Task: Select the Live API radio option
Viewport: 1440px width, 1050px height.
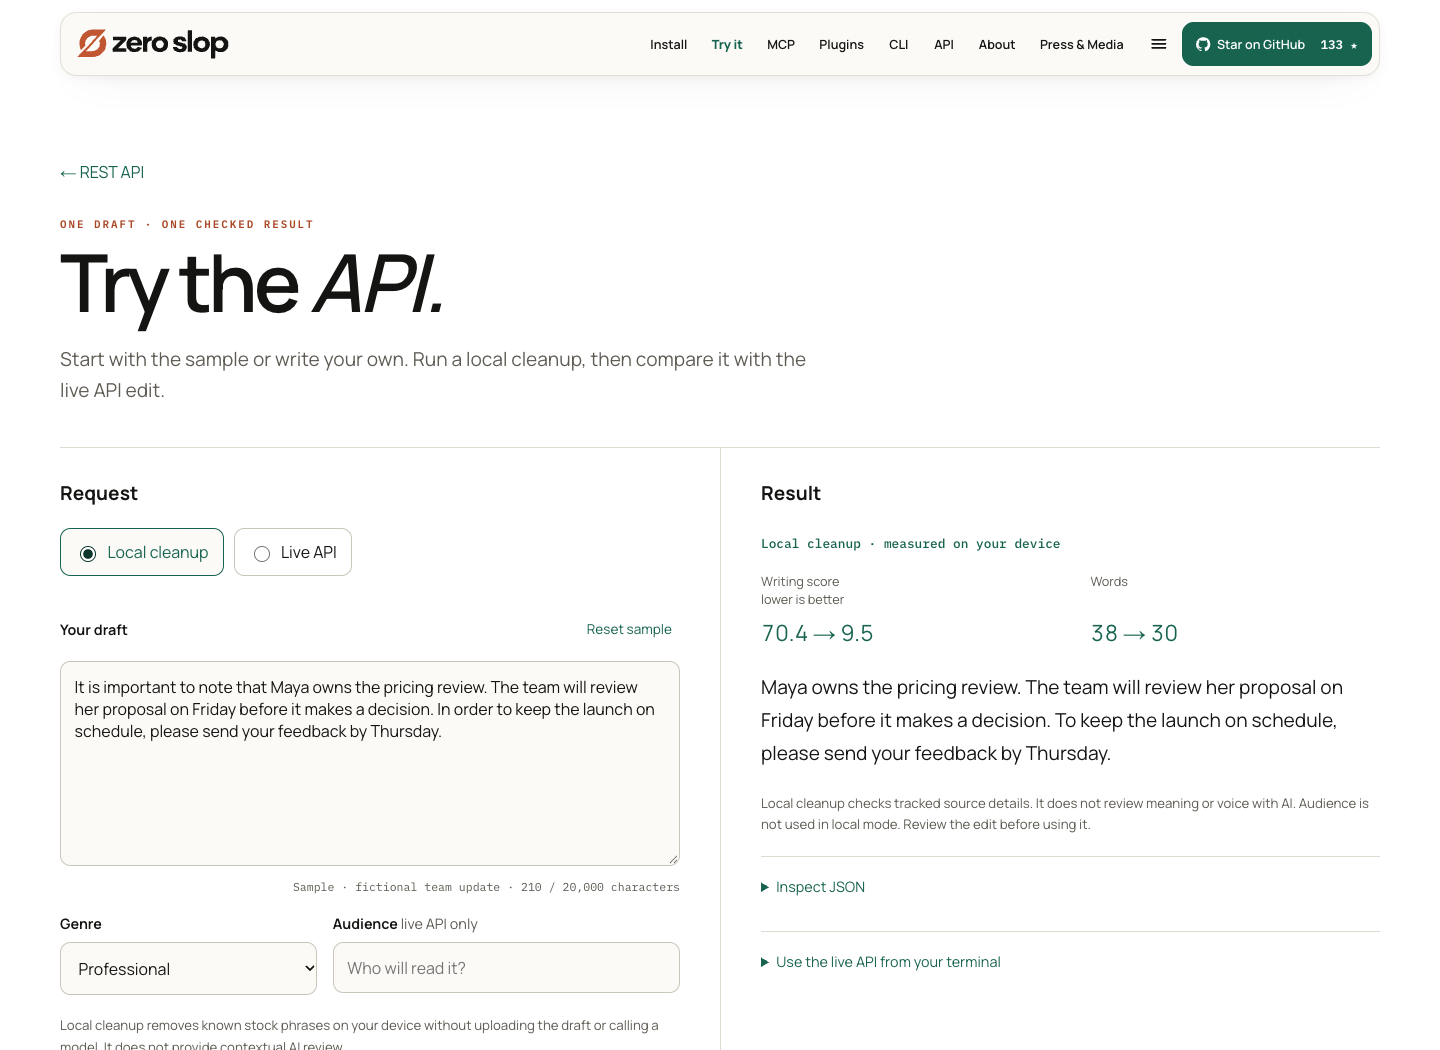Action: [293, 552]
